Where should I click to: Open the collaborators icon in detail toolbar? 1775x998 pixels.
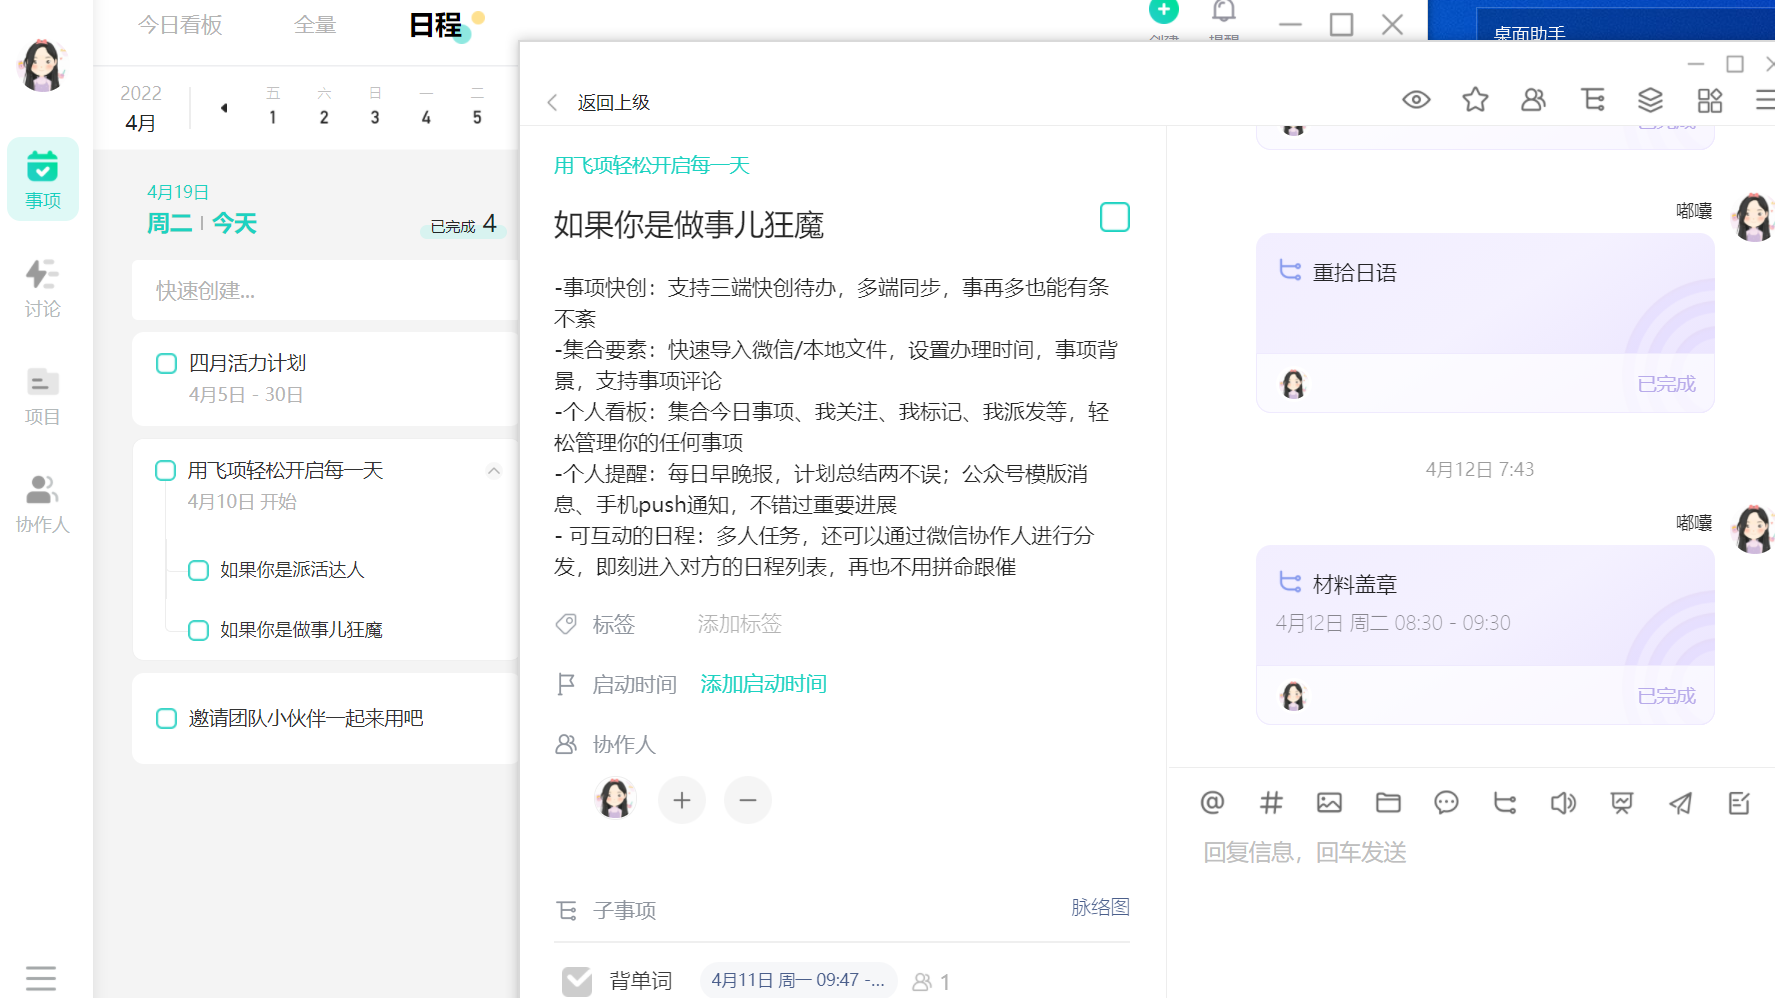1533,100
